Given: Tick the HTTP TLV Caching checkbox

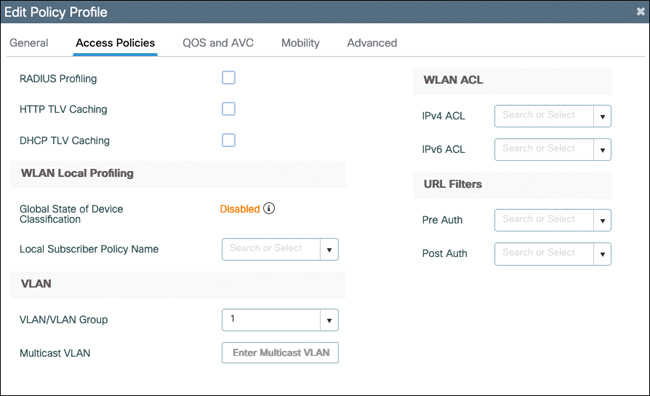Looking at the screenshot, I should 228,109.
